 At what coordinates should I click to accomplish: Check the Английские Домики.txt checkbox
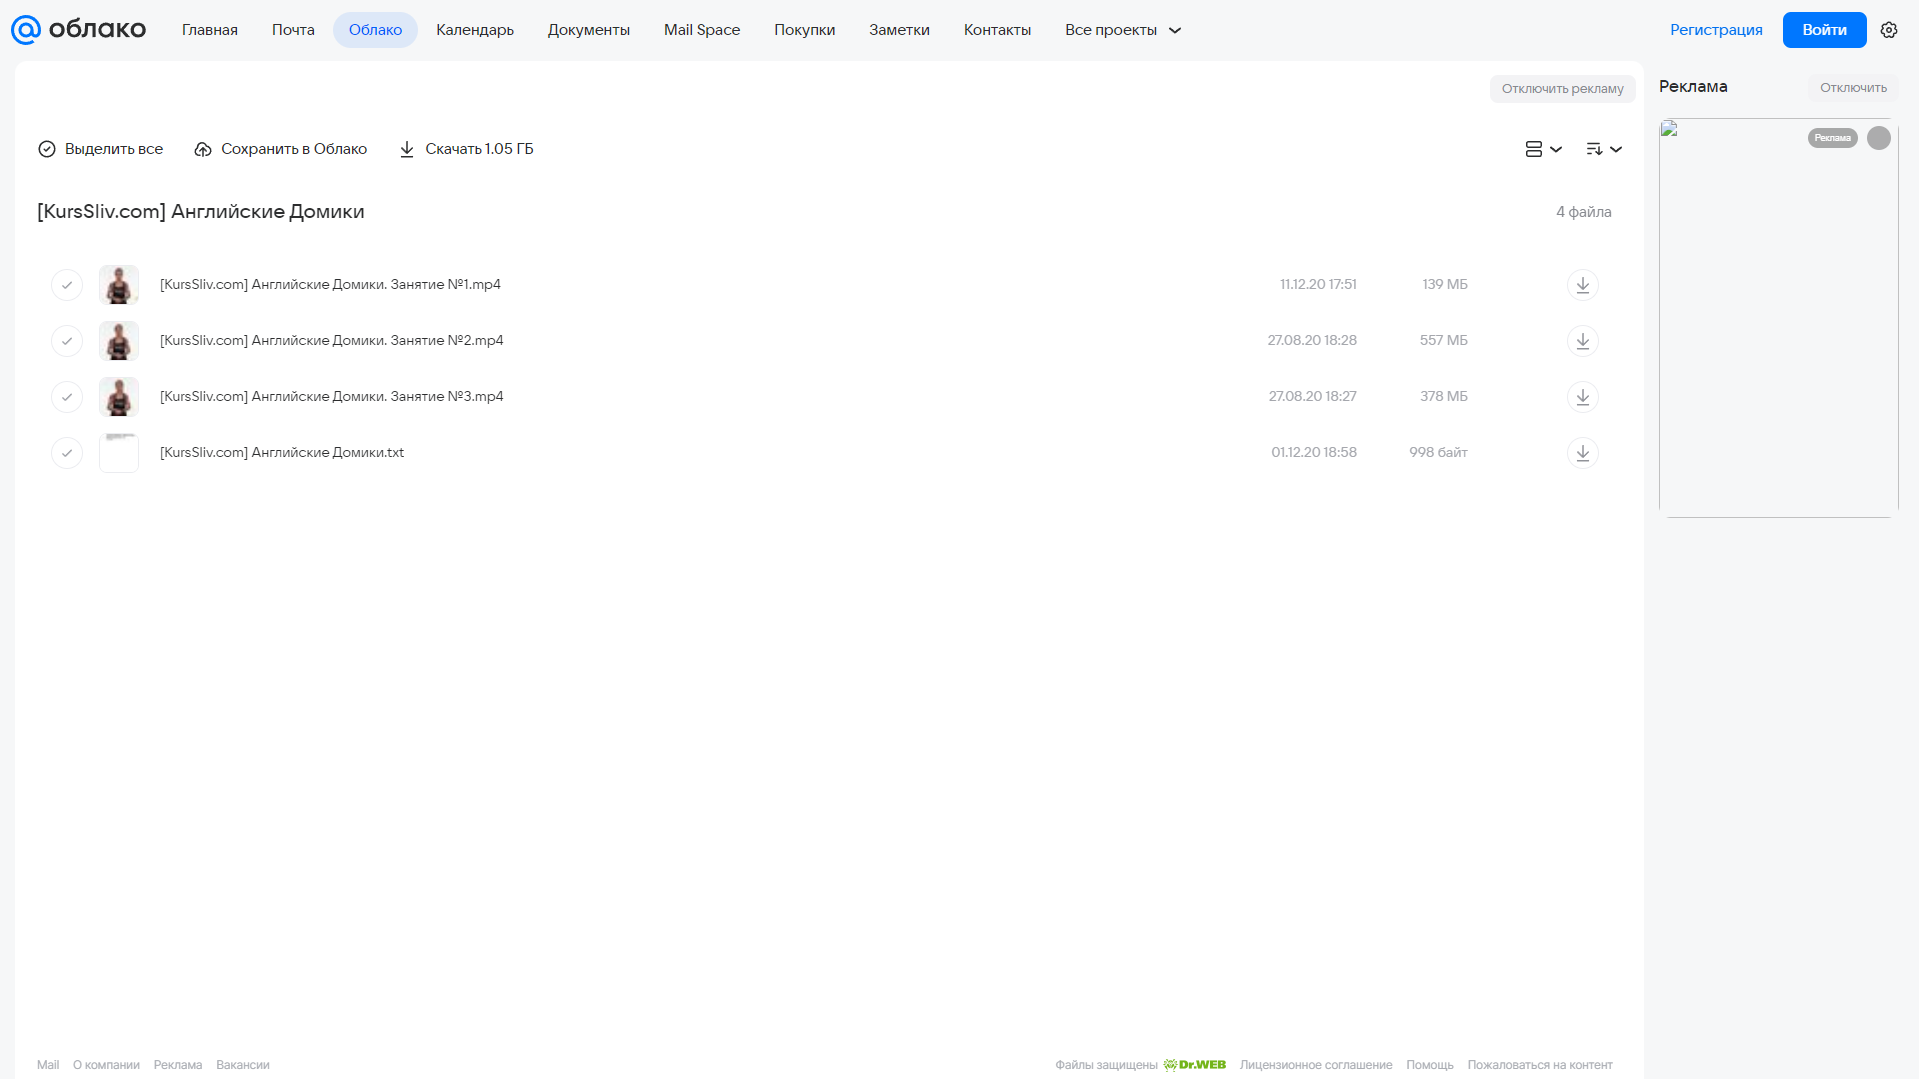pyautogui.click(x=67, y=453)
